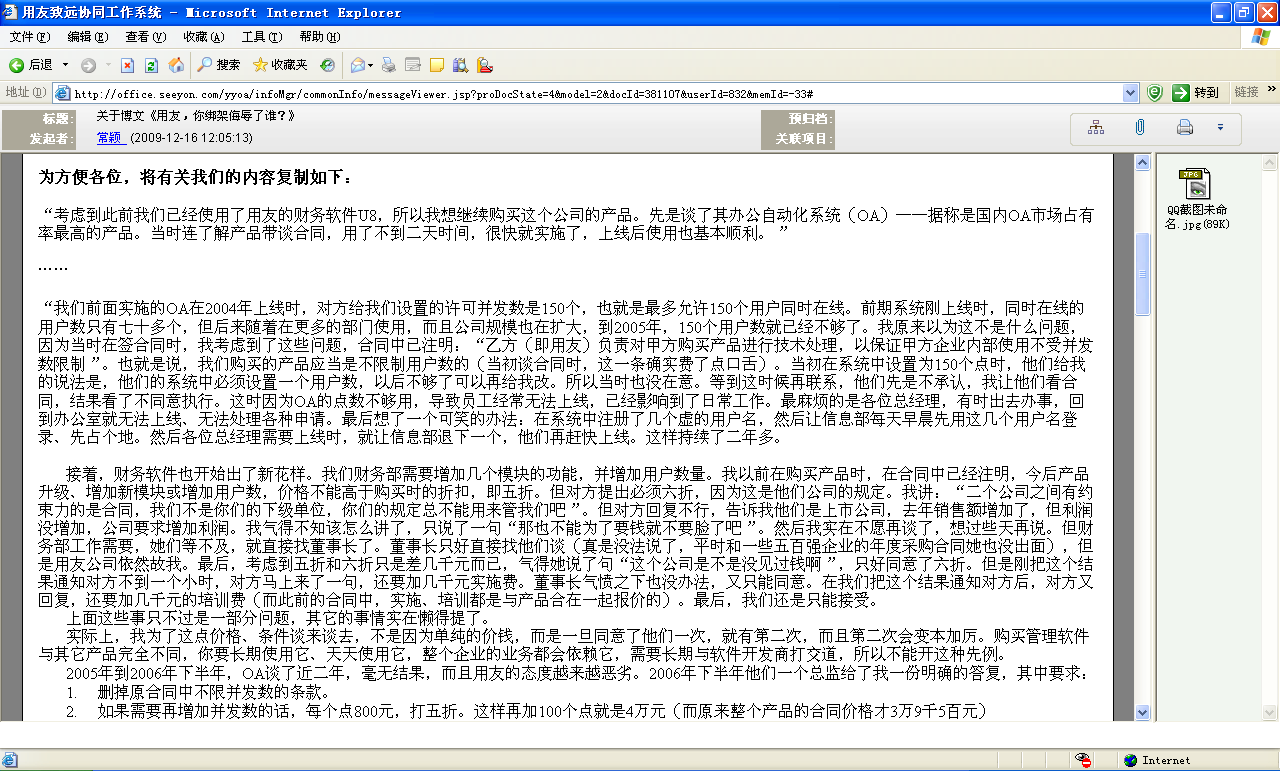Click inside the address URL field
The width and height of the screenshot is (1280, 771).
(x=596, y=93)
